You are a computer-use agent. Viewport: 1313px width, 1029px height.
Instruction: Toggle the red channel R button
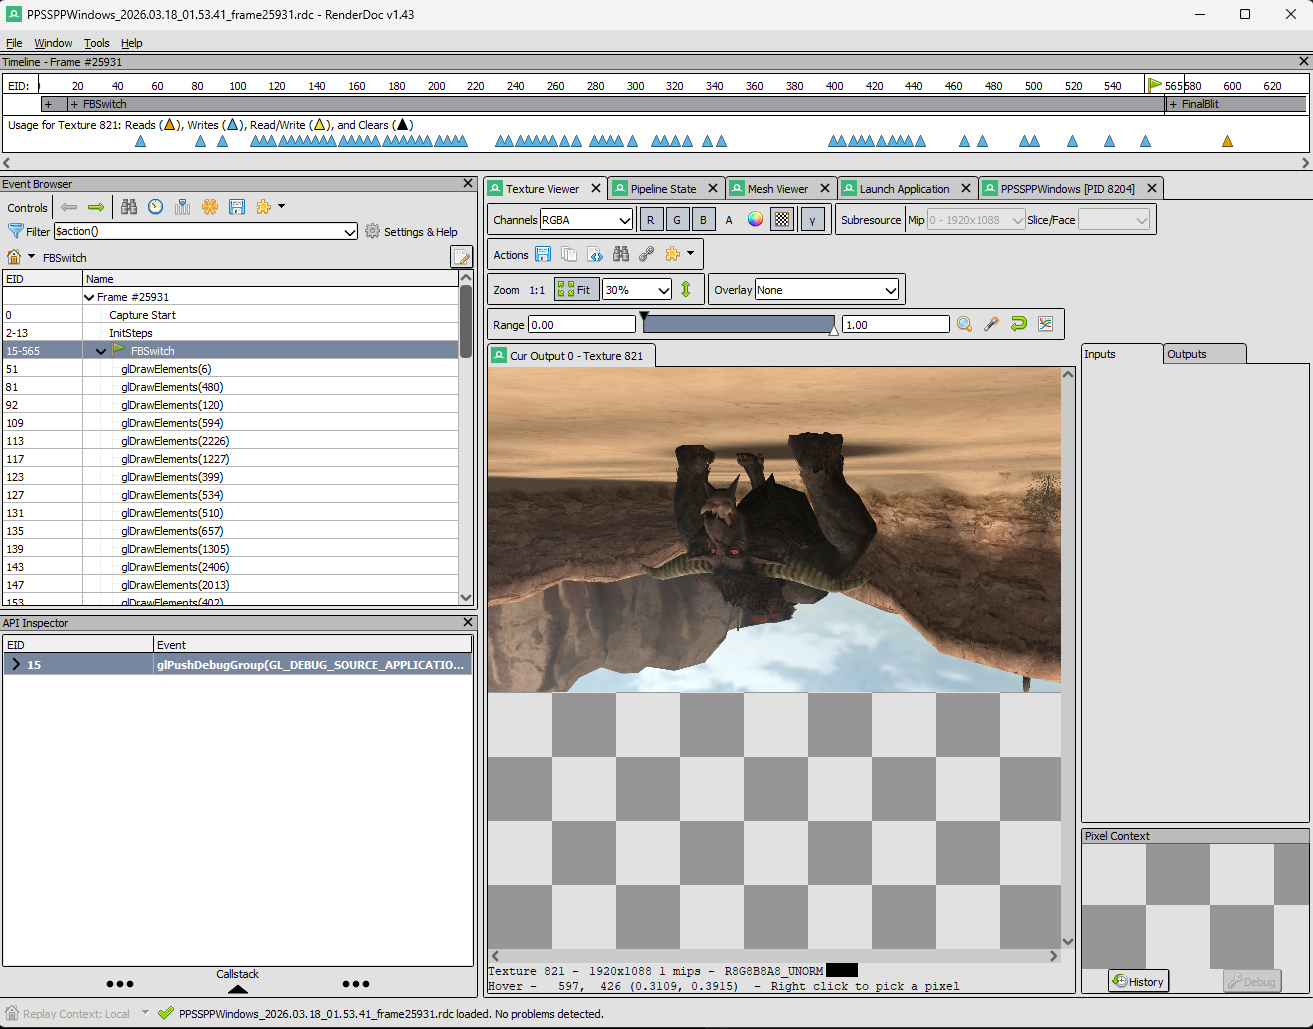pyautogui.click(x=650, y=220)
